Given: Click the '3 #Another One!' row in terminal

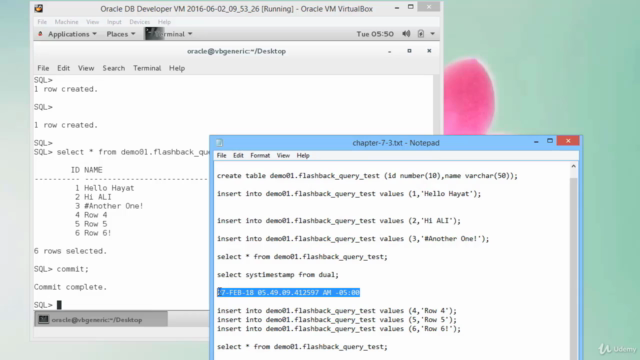Looking at the screenshot, I should click(109, 206).
